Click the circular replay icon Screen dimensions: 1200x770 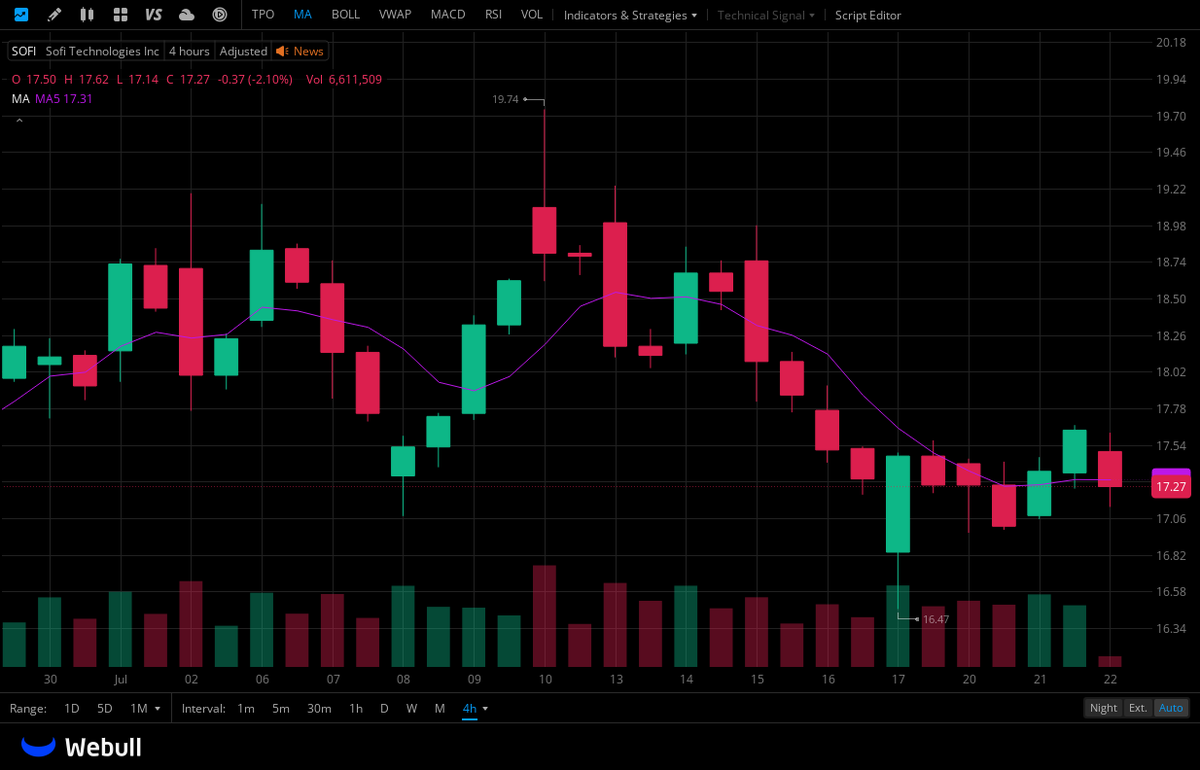(220, 15)
